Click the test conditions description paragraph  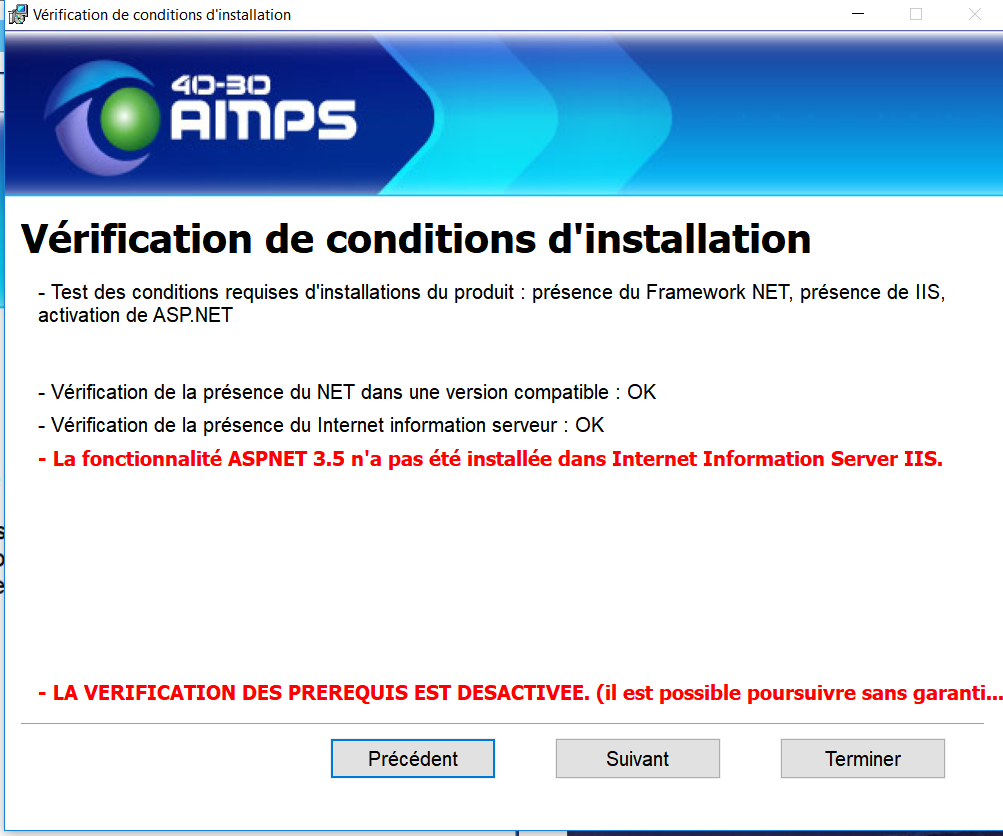[490, 304]
